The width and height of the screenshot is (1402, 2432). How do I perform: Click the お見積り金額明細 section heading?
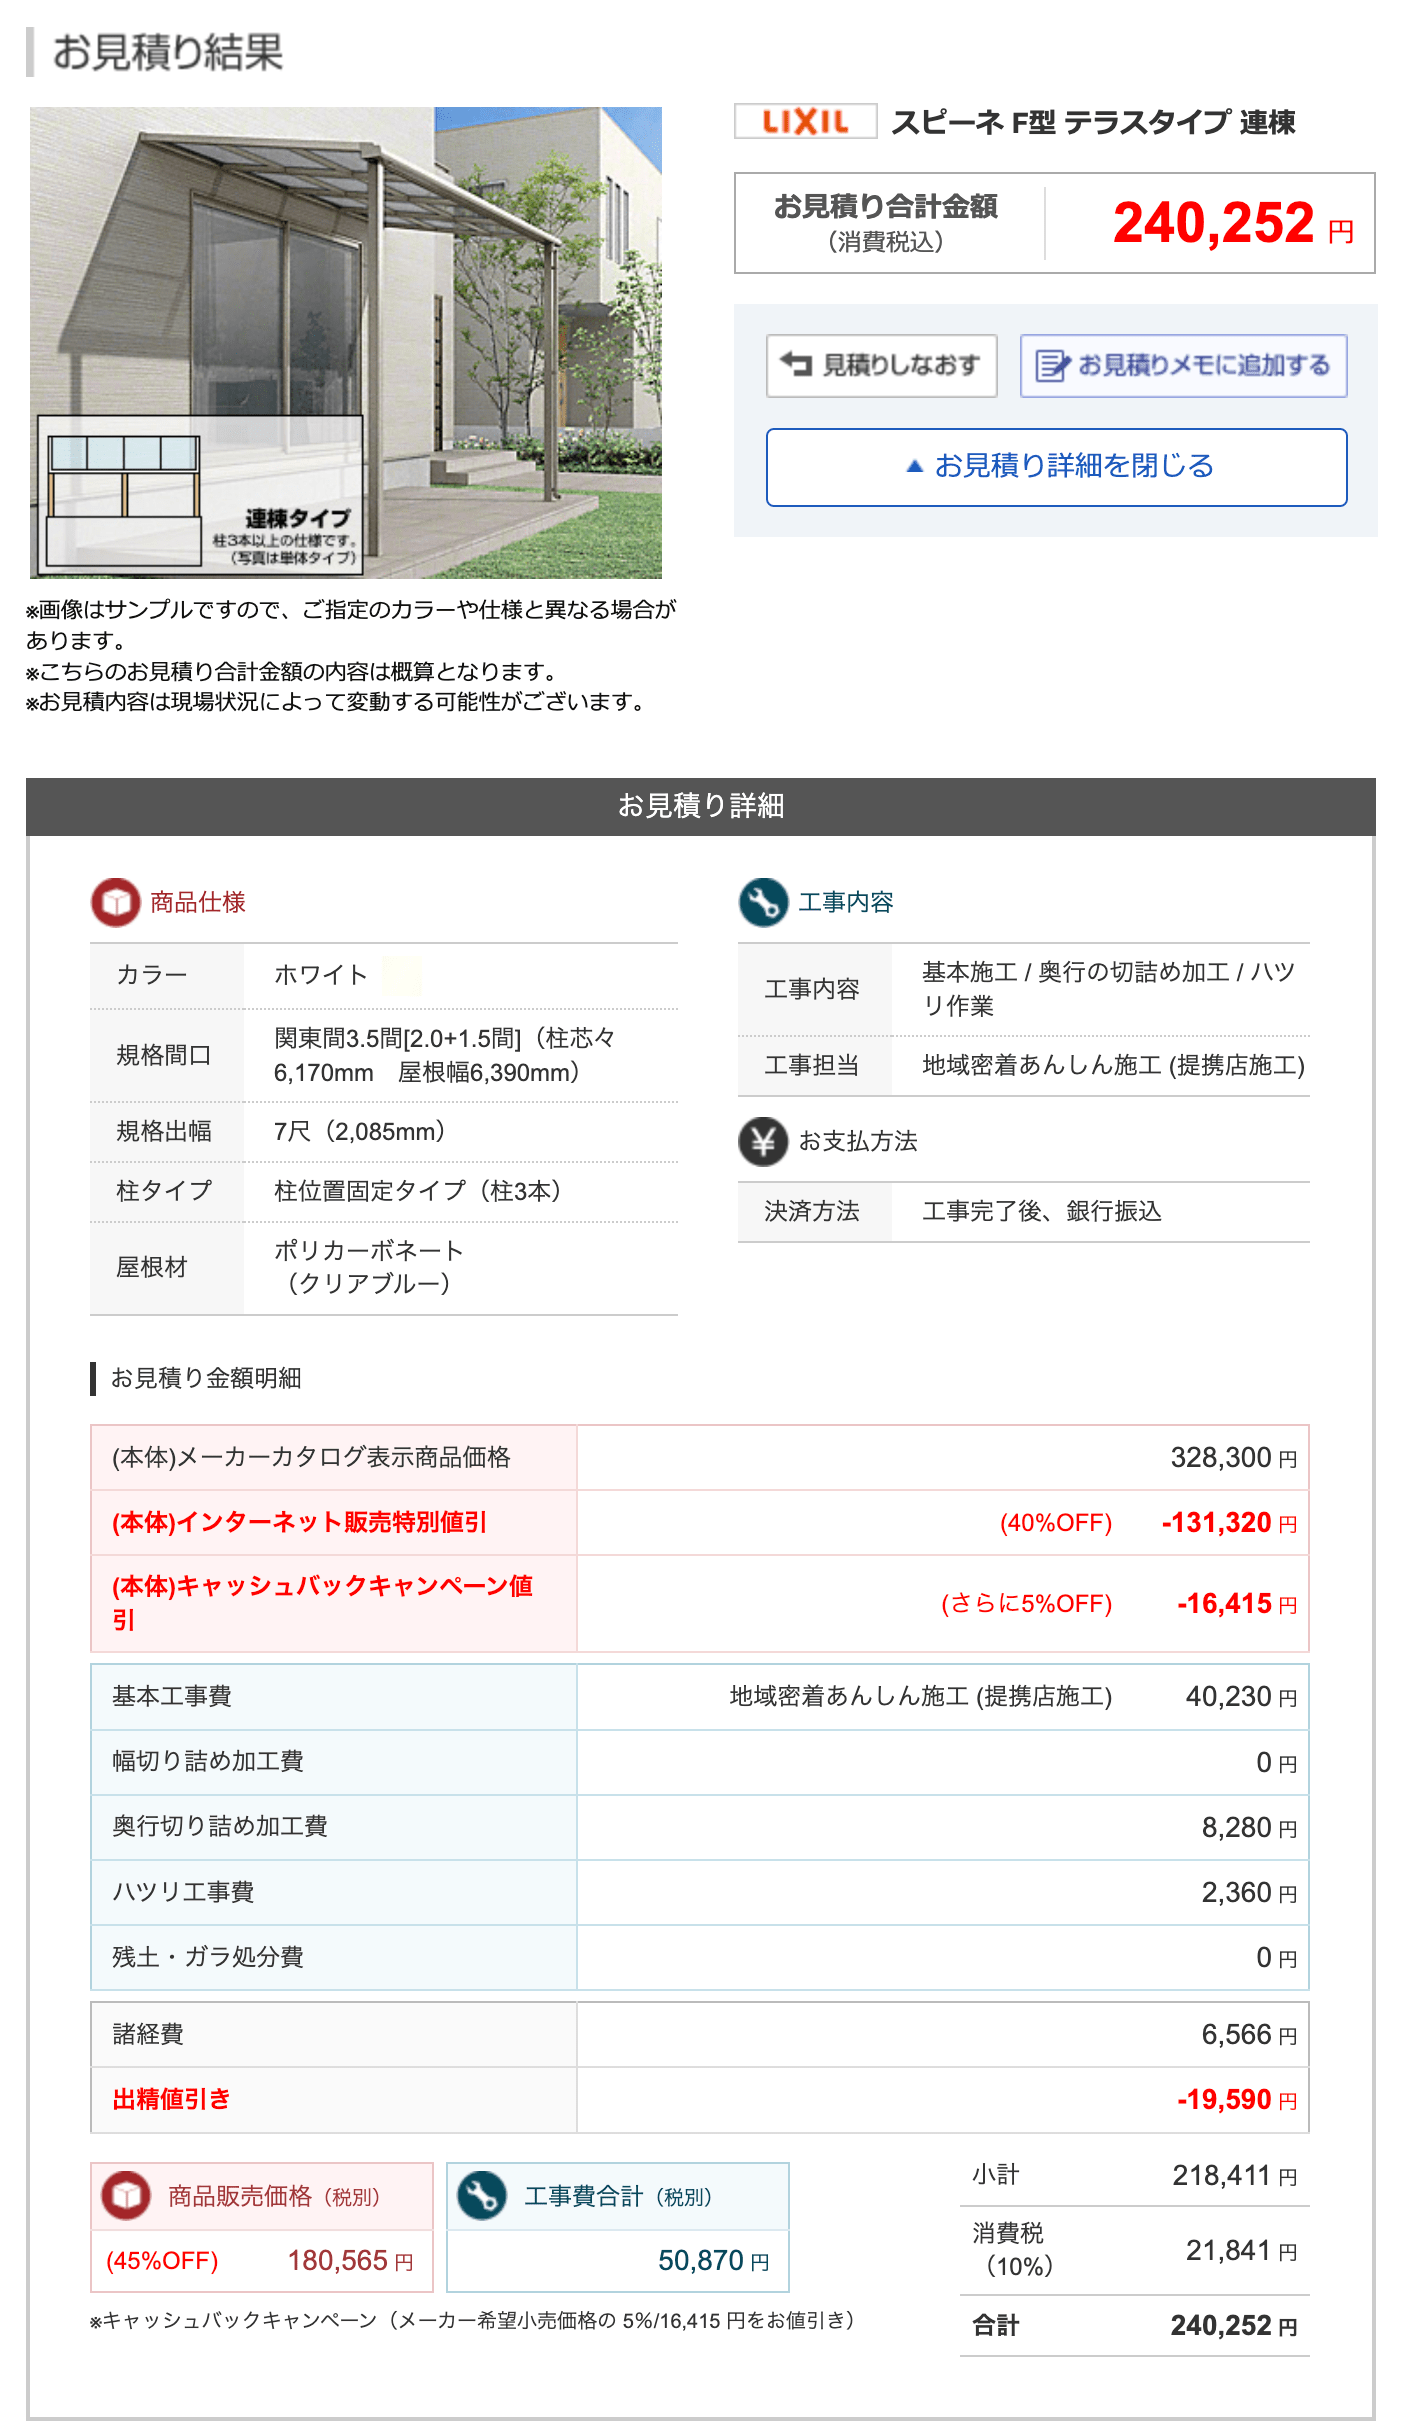tap(205, 1378)
